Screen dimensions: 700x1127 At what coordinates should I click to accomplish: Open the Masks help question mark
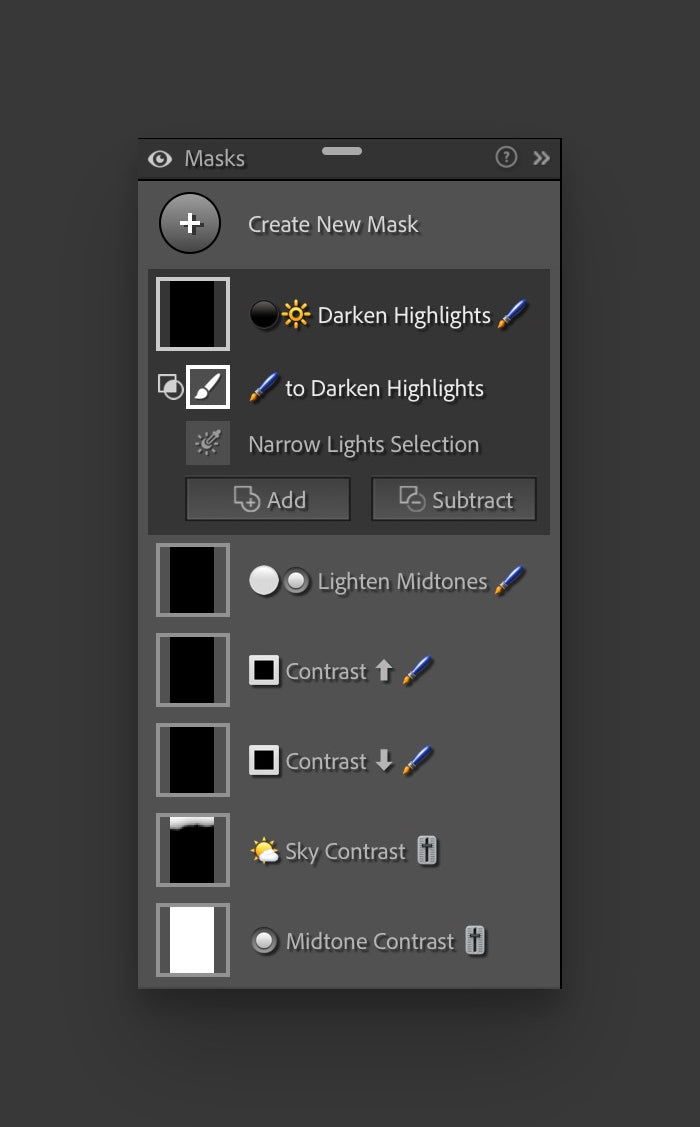506,157
